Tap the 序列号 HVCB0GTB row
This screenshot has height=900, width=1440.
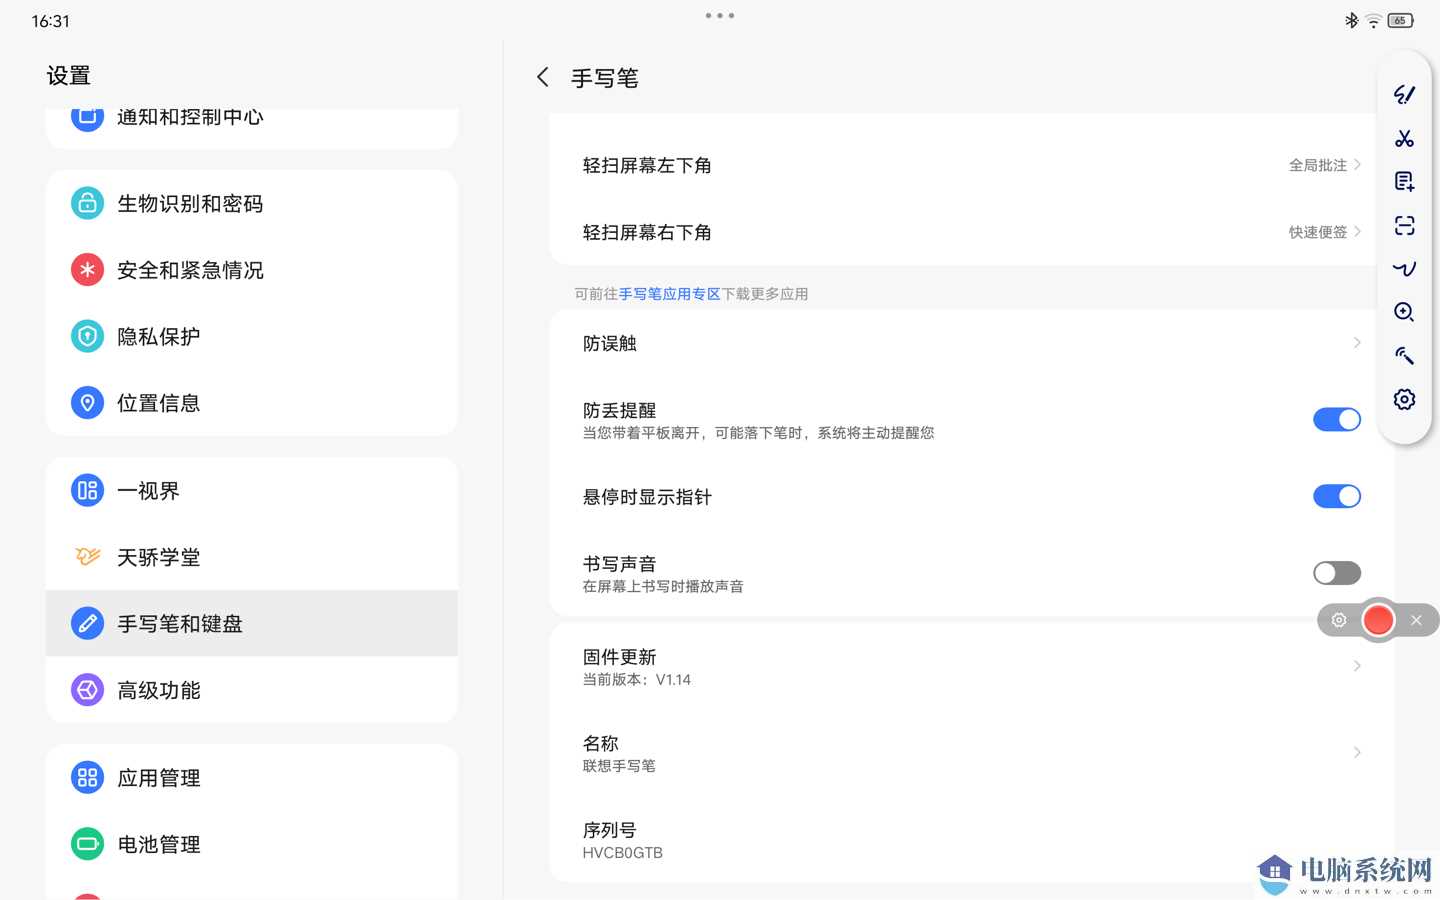972,840
